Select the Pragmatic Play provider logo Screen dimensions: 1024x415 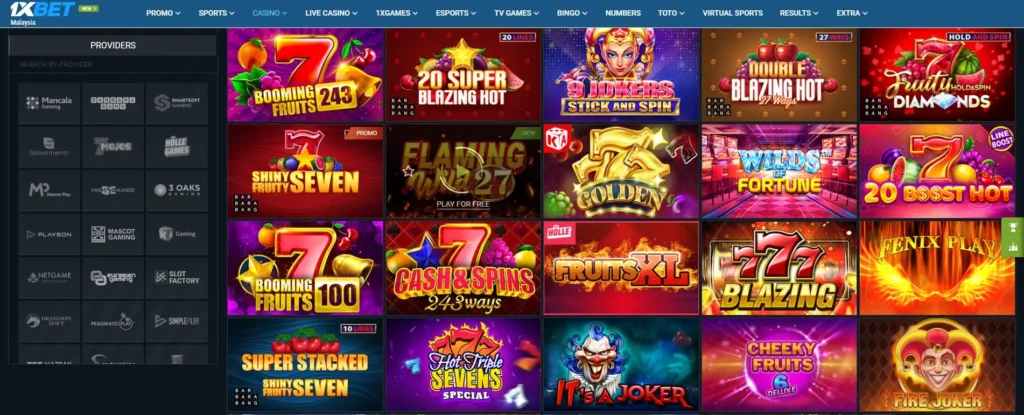113,321
